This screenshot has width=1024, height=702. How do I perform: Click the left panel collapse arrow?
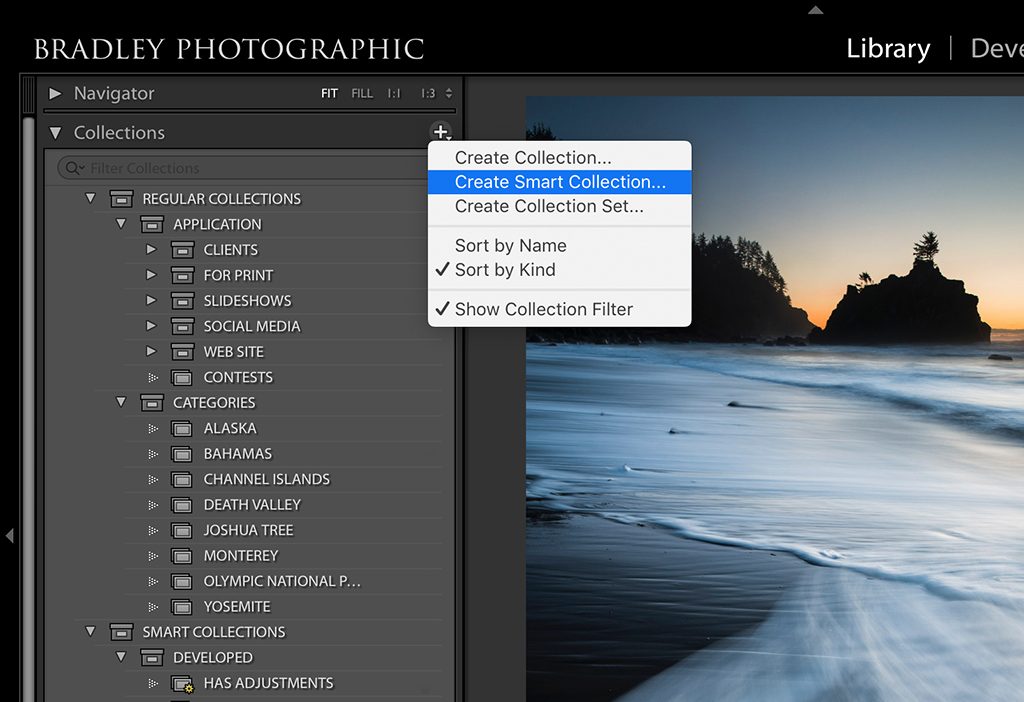point(11,536)
